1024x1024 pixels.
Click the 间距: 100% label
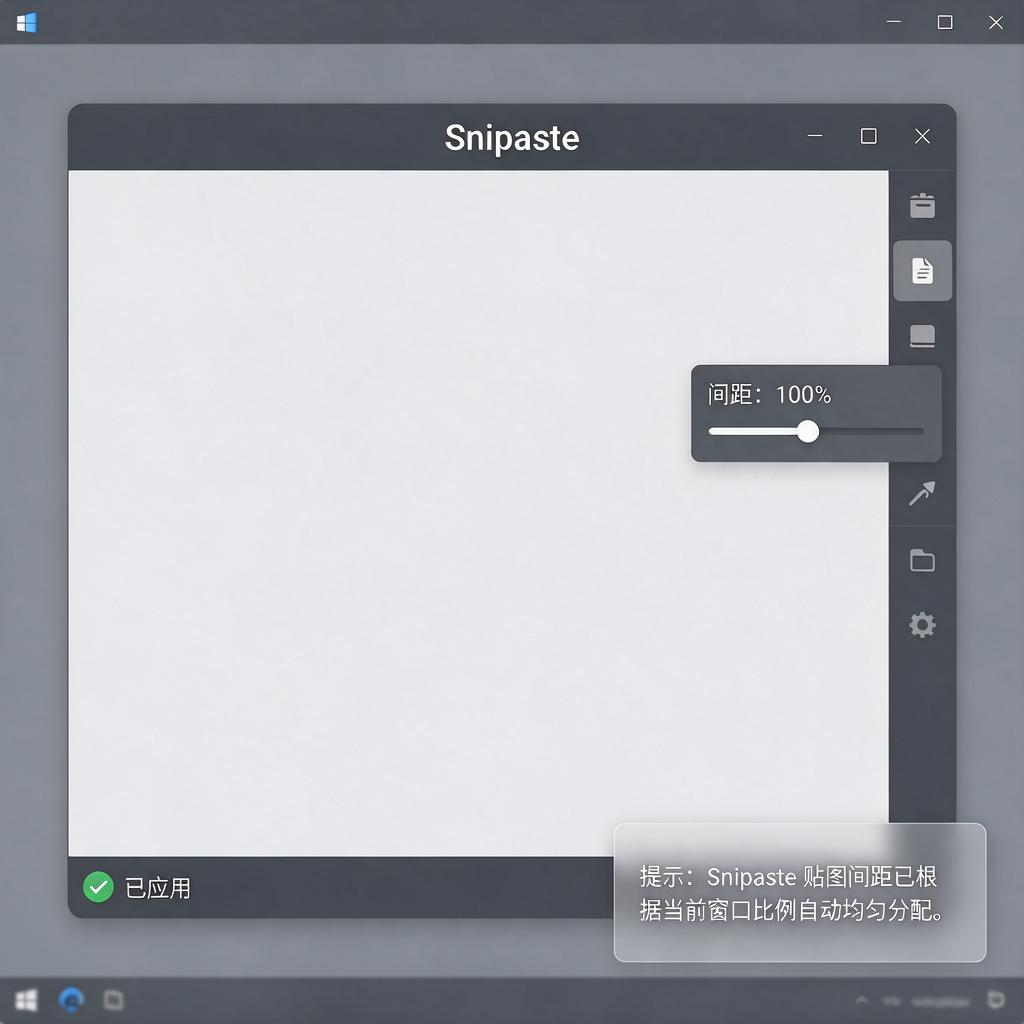(769, 394)
